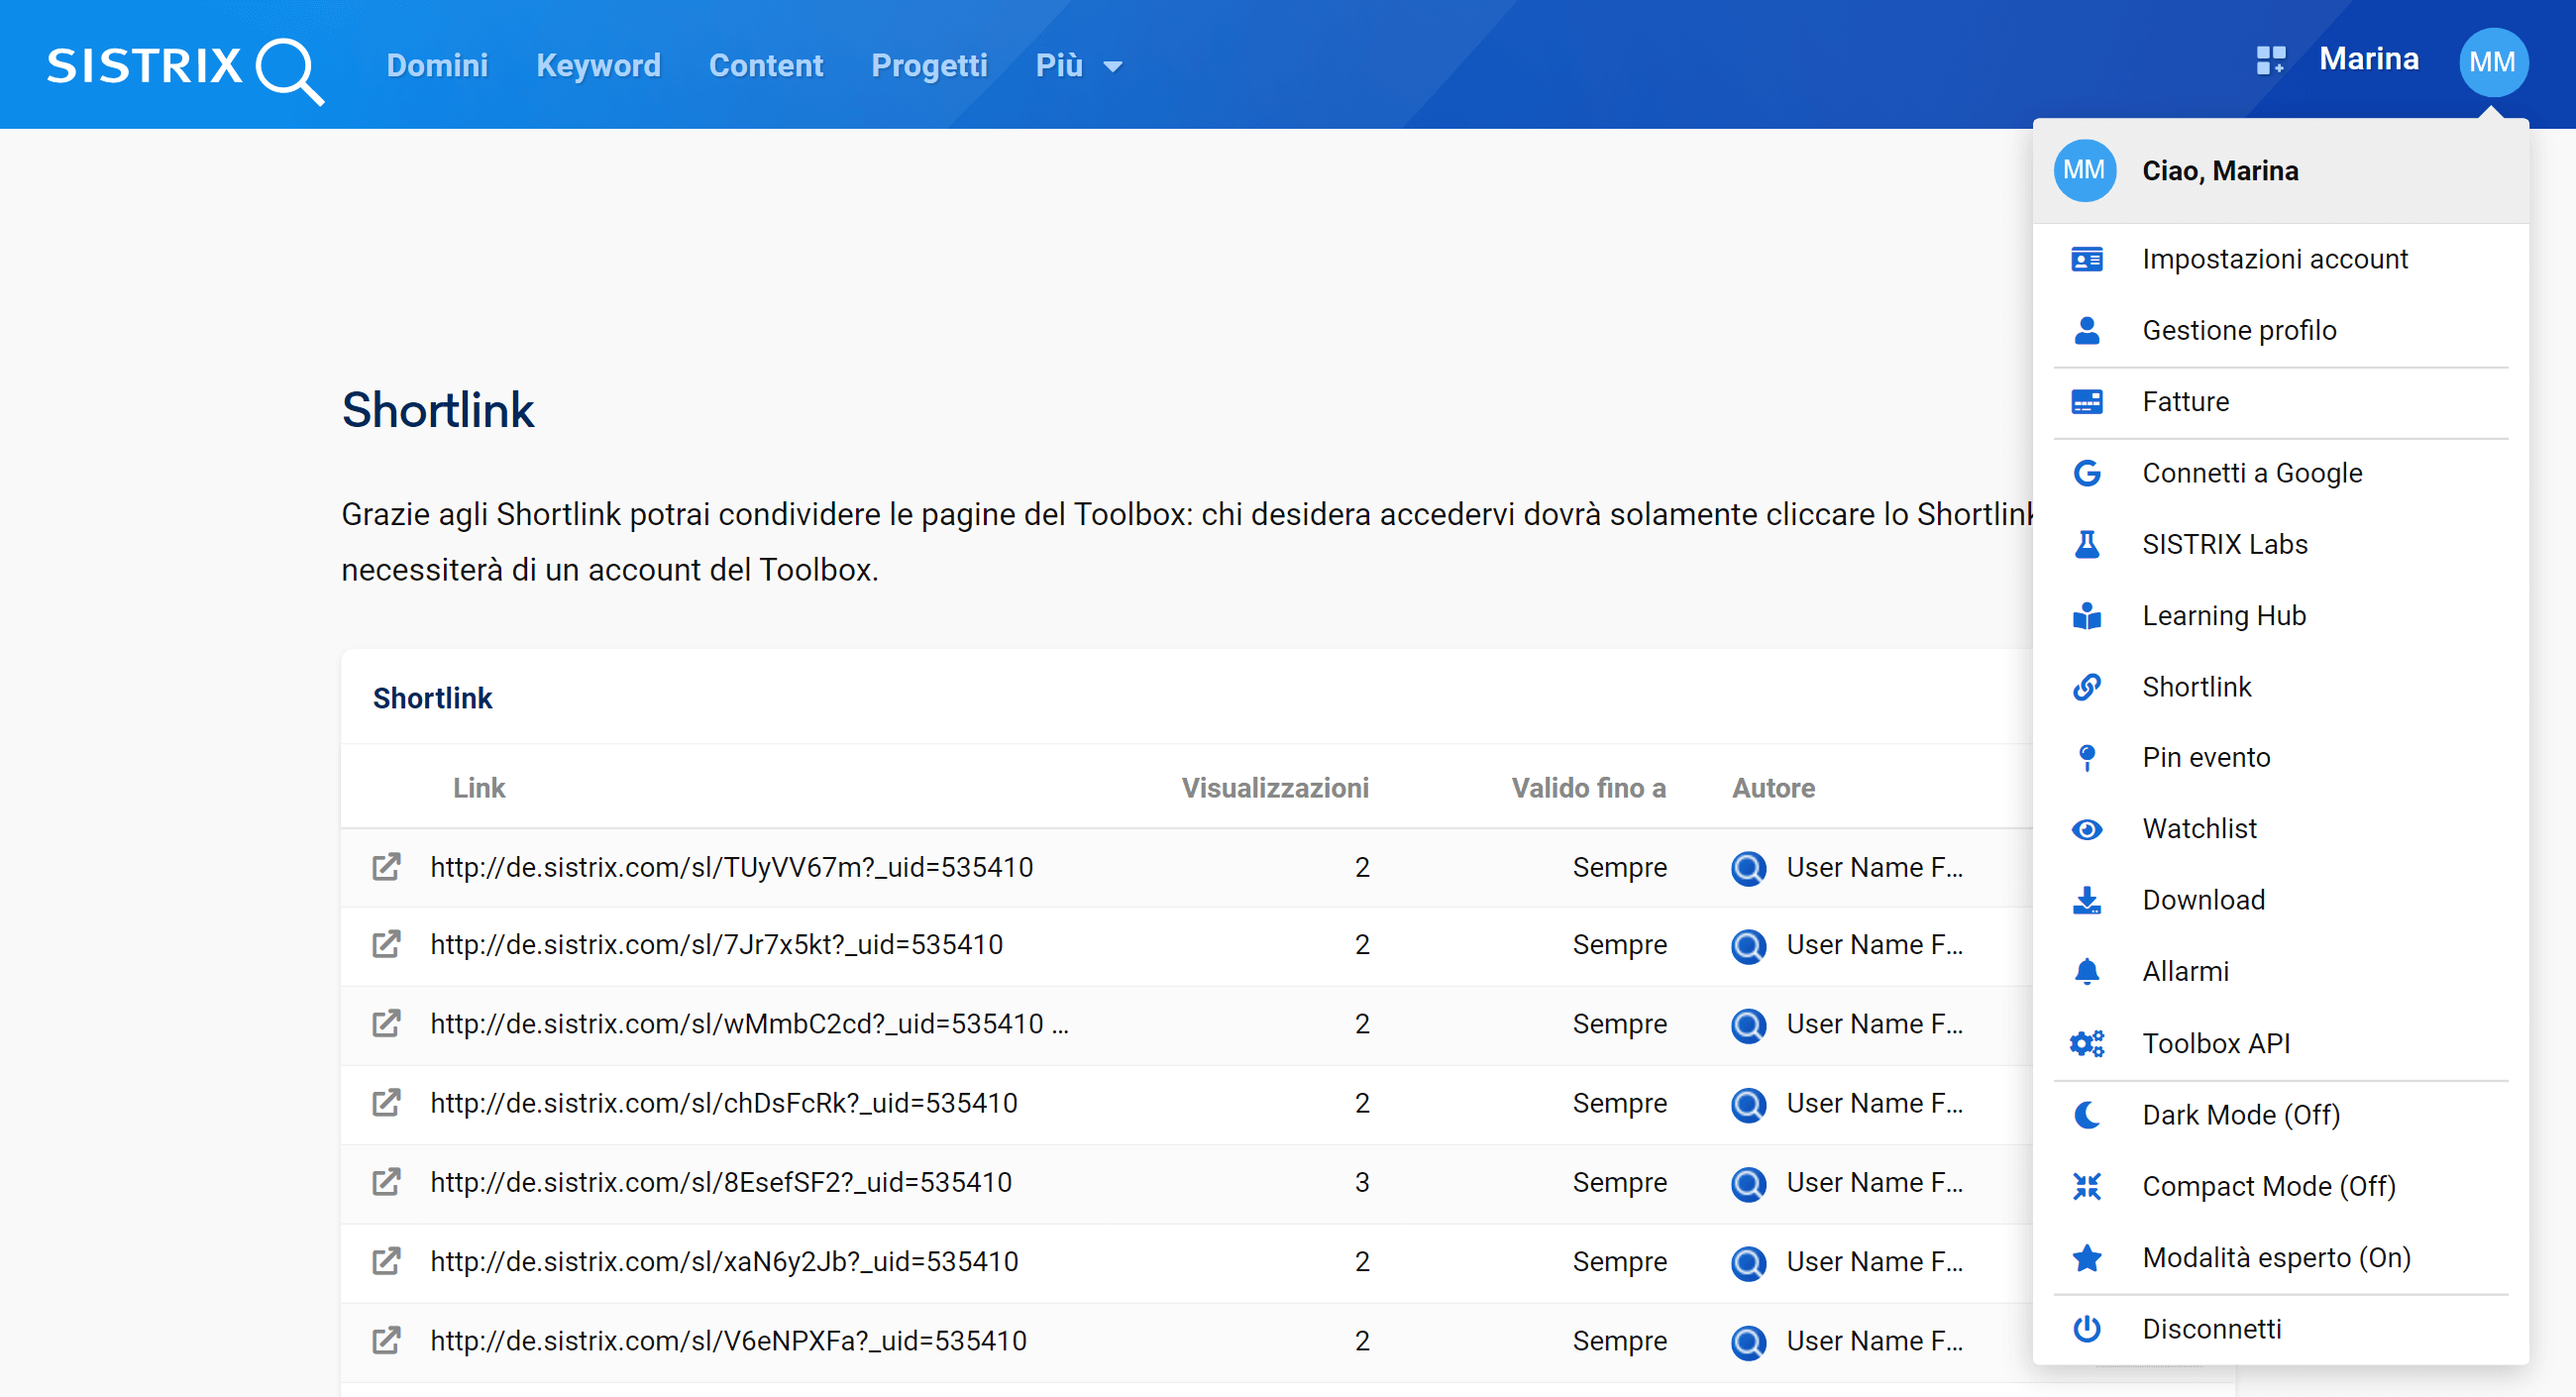Viewport: 2576px width, 1397px height.
Task: Click the author avatar in TUyVV67m row
Action: point(1748,868)
